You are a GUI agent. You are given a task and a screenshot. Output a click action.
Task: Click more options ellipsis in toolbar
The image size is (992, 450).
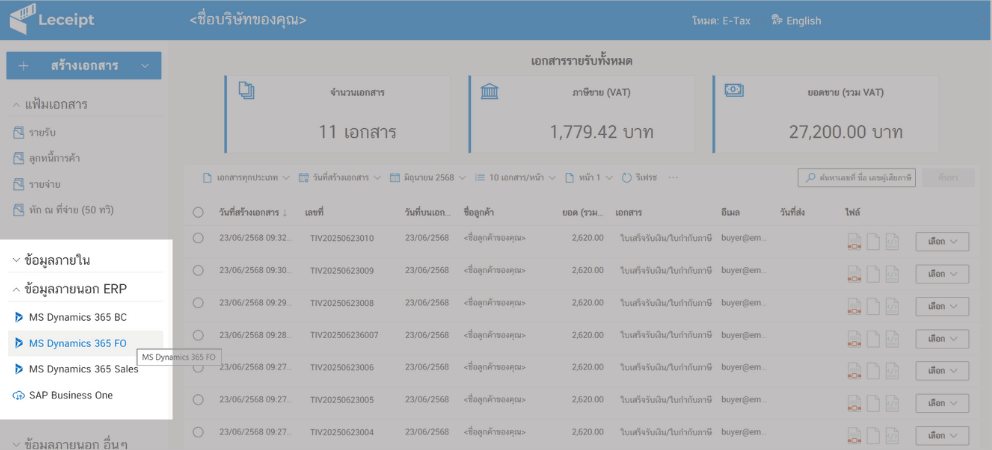(673, 178)
